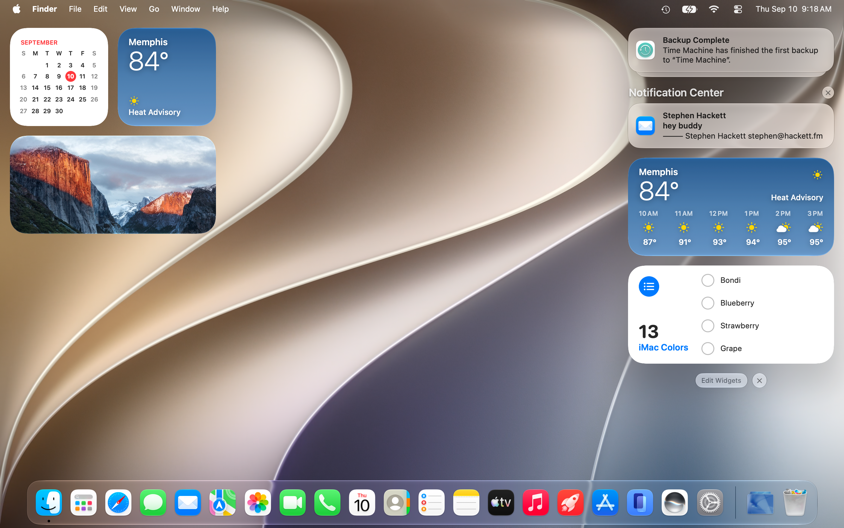Open the Help menu
844x528 pixels.
pos(220,9)
